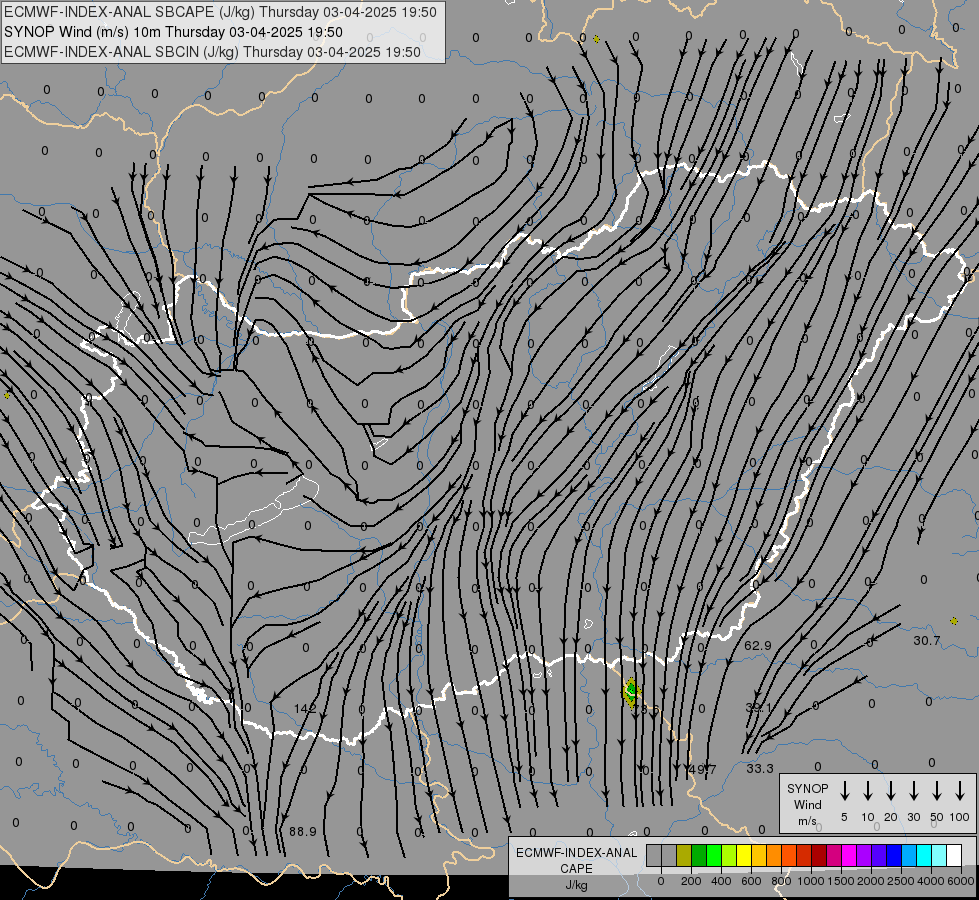979x900 pixels.
Task: Select the pure blue swatch left of the 2500 tick
Action: point(893,856)
